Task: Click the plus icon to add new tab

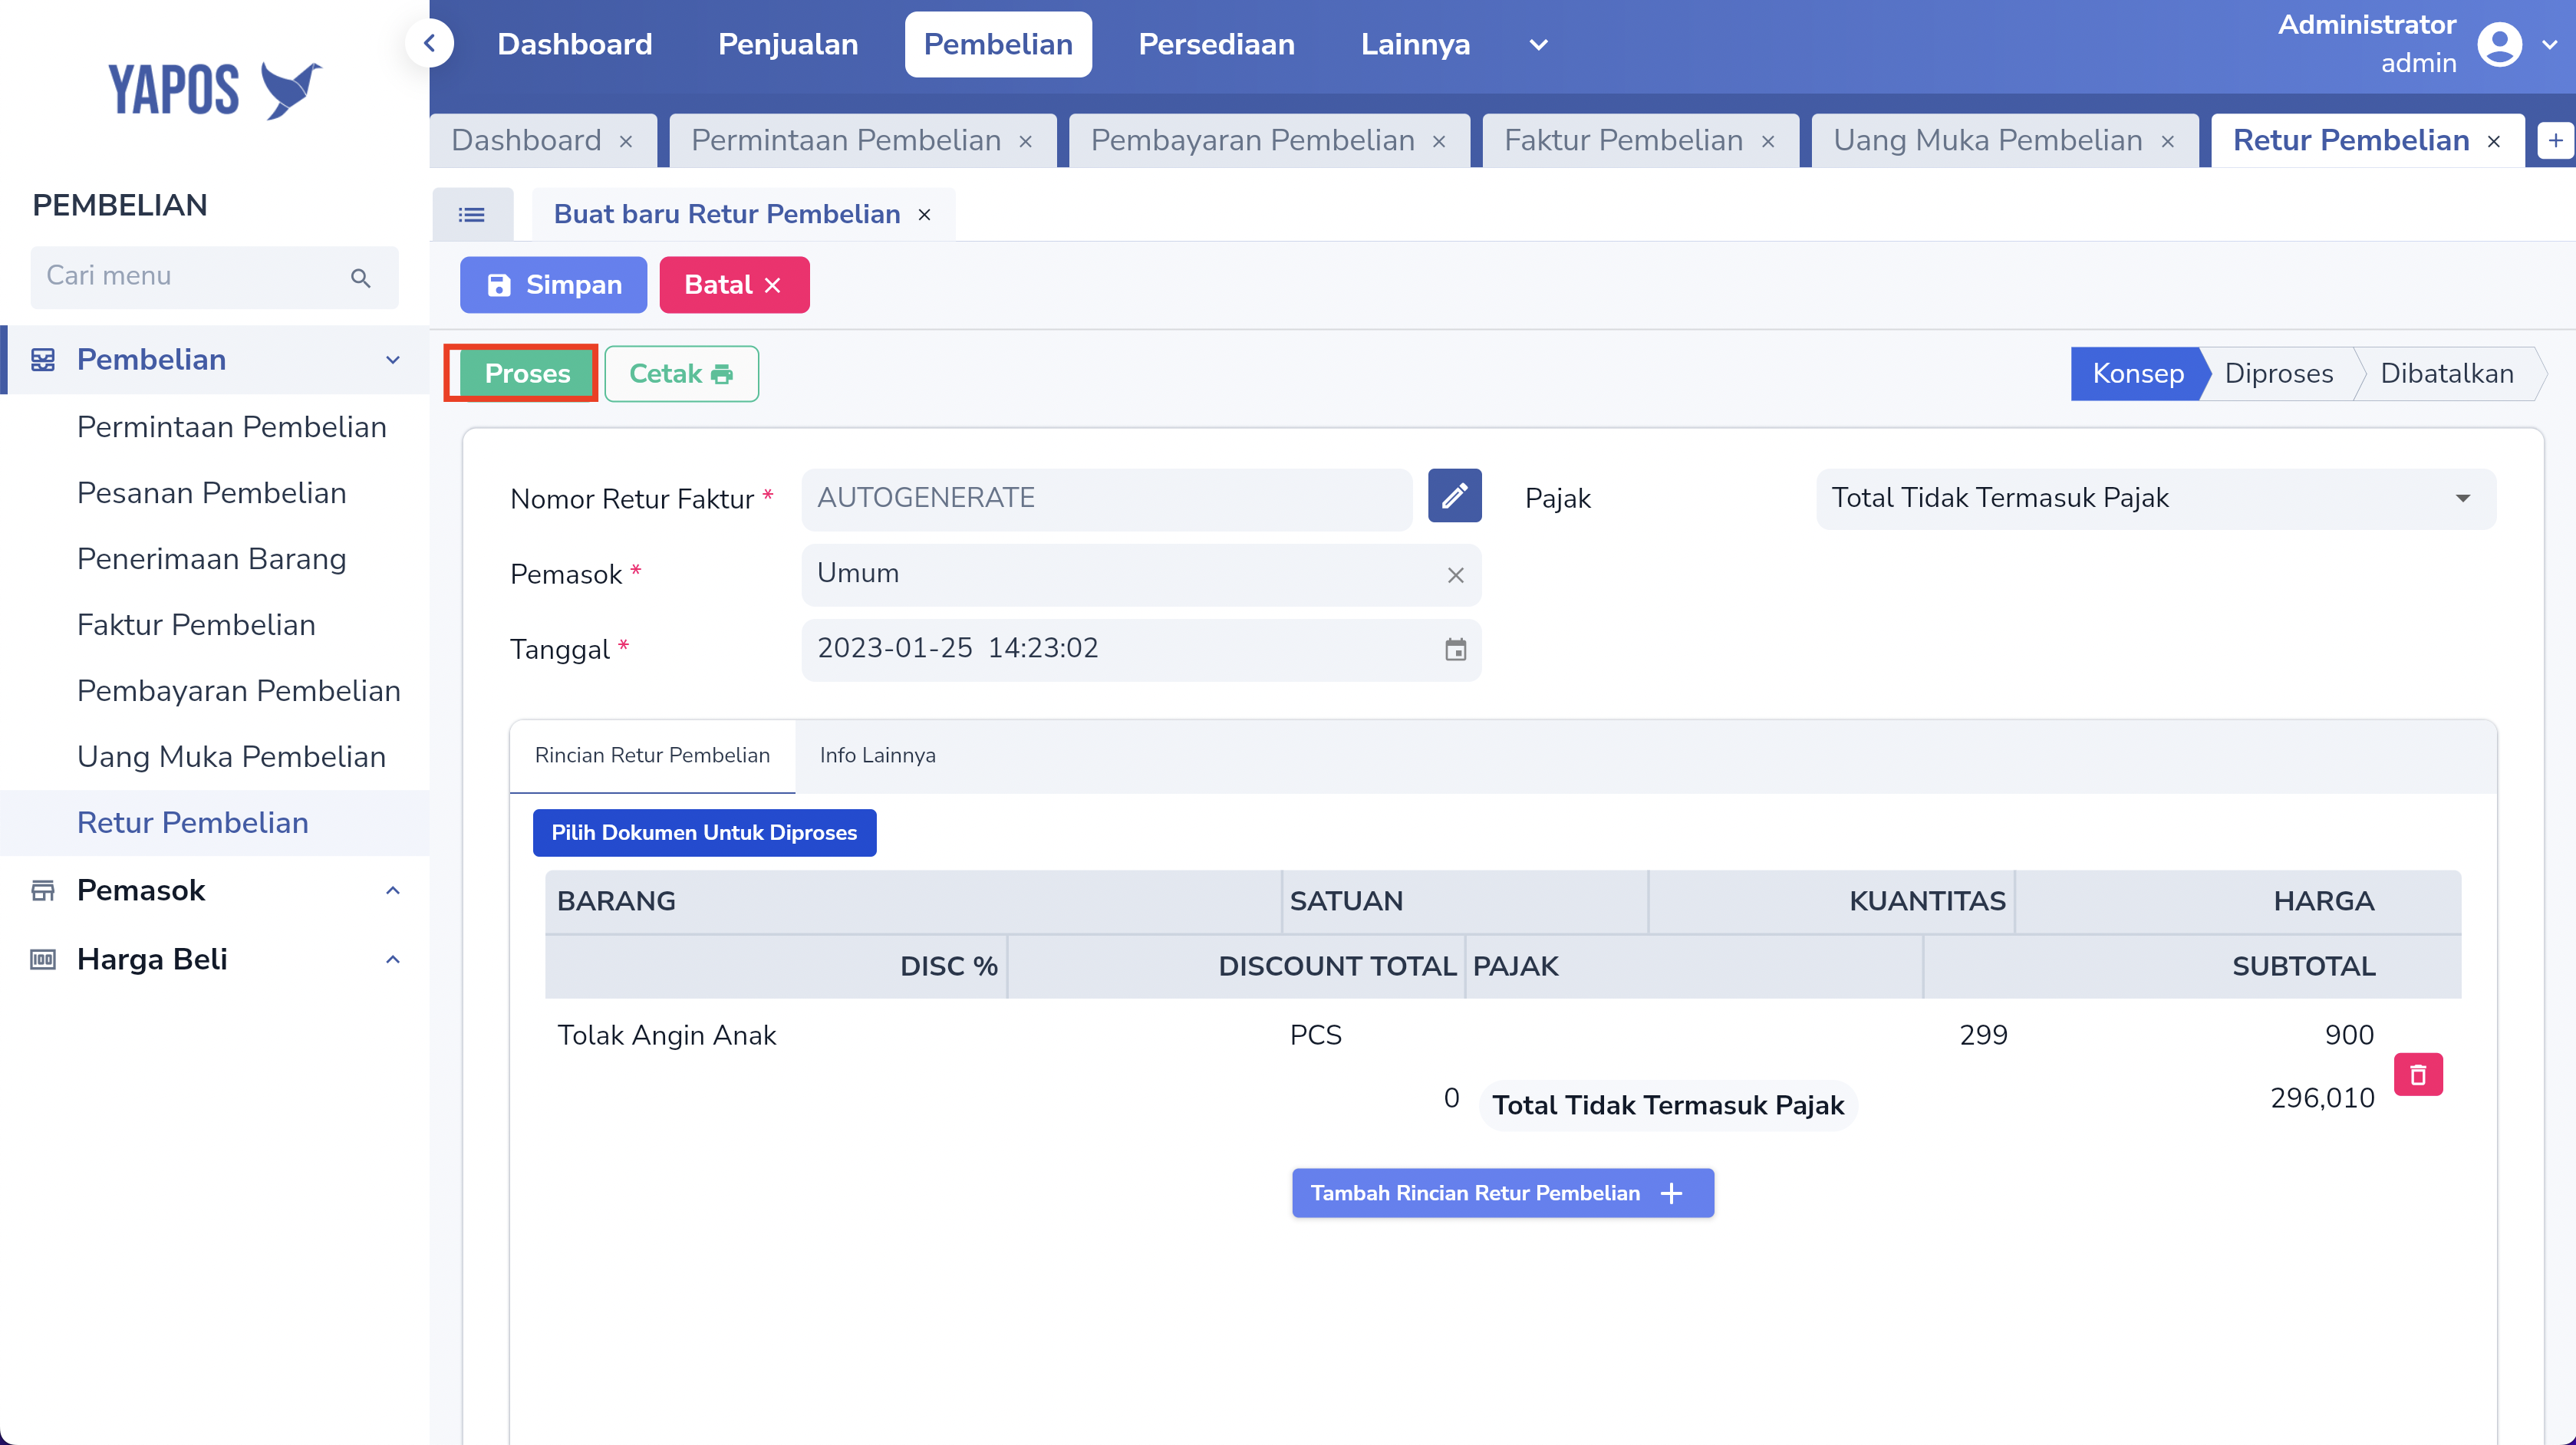Action: [x=2555, y=141]
